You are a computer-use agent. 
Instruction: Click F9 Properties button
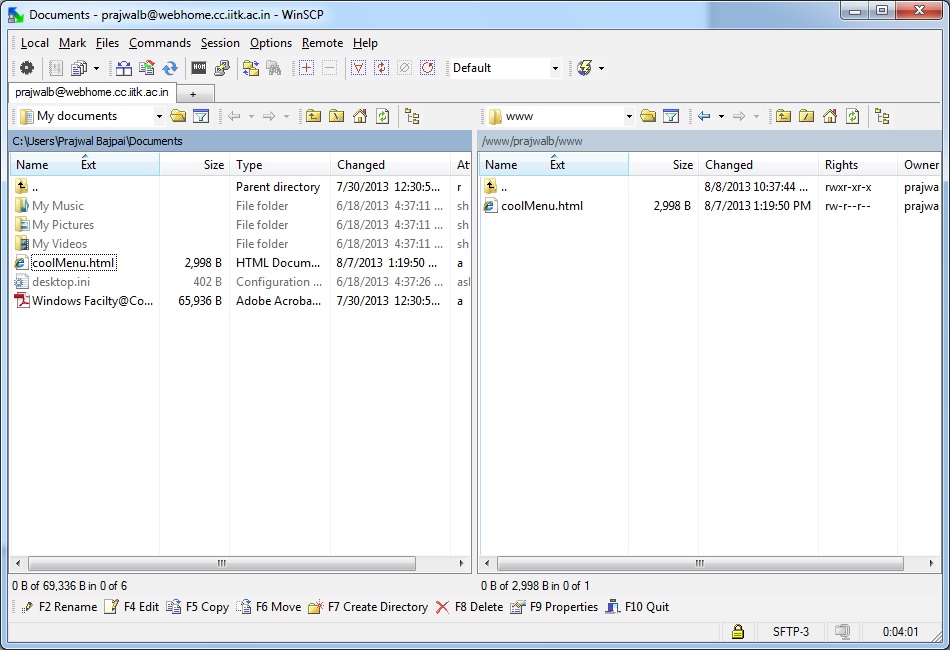point(554,606)
